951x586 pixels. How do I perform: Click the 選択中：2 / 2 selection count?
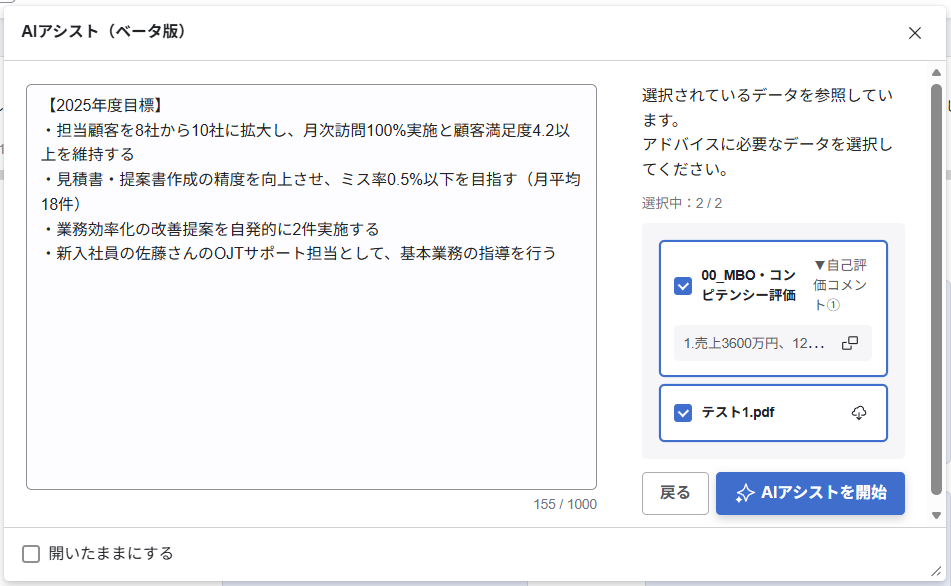[x=681, y=203]
